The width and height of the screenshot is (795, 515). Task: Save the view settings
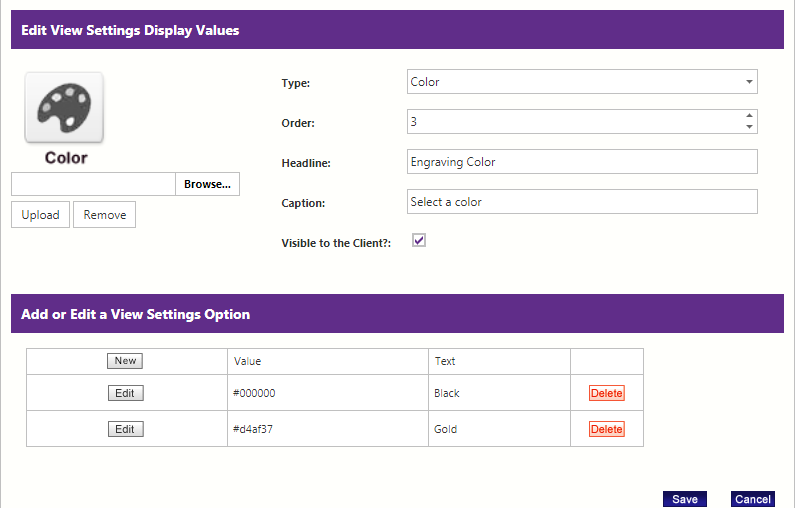point(684,499)
